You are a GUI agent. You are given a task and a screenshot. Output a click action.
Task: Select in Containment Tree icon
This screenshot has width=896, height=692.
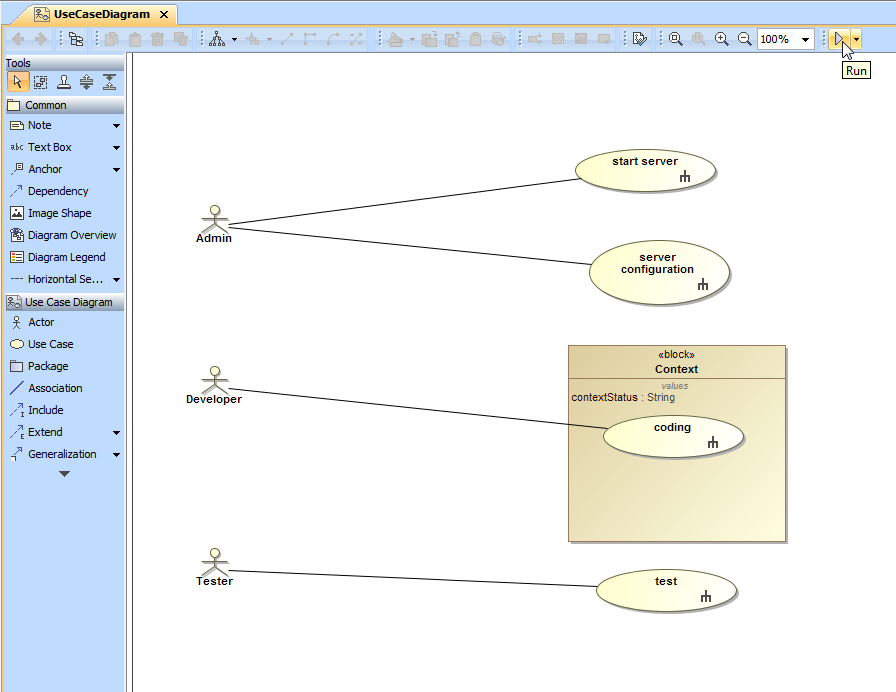pyautogui.click(x=76, y=39)
